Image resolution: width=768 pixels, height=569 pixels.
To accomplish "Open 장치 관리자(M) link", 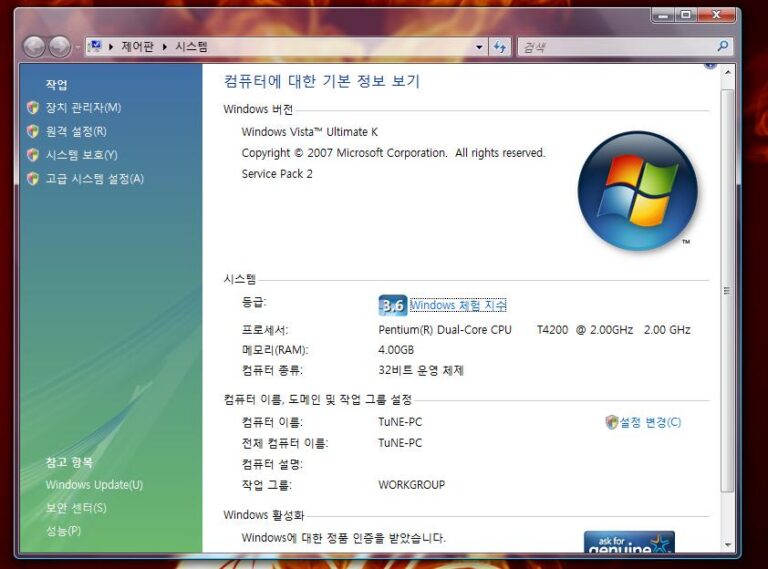I will [x=83, y=108].
